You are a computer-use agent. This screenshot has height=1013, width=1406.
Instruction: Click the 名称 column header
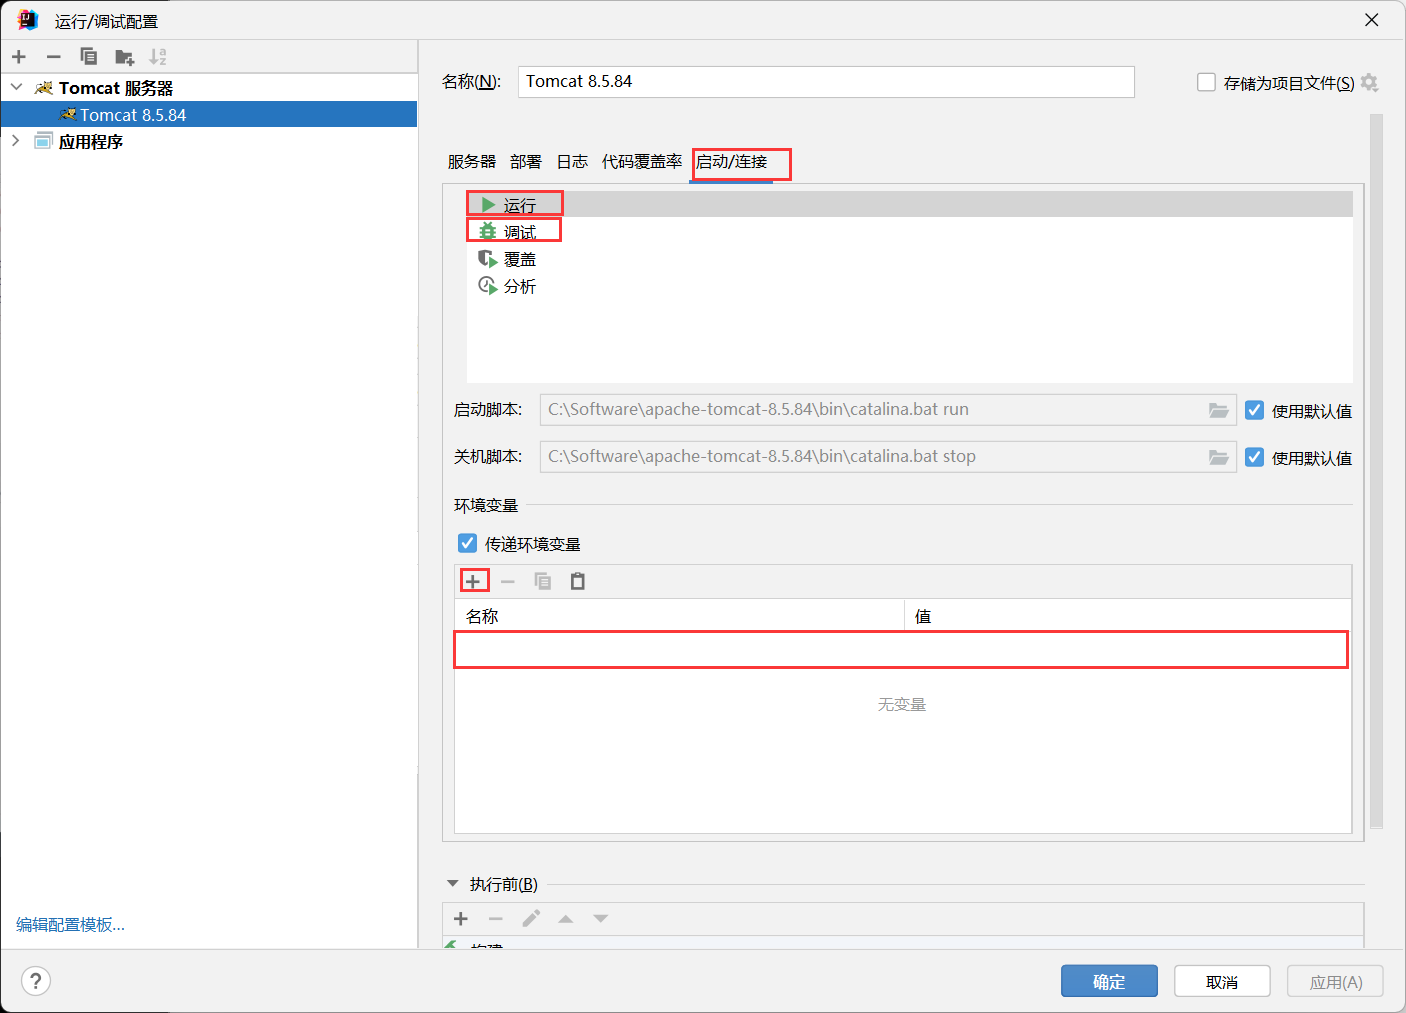[680, 616]
